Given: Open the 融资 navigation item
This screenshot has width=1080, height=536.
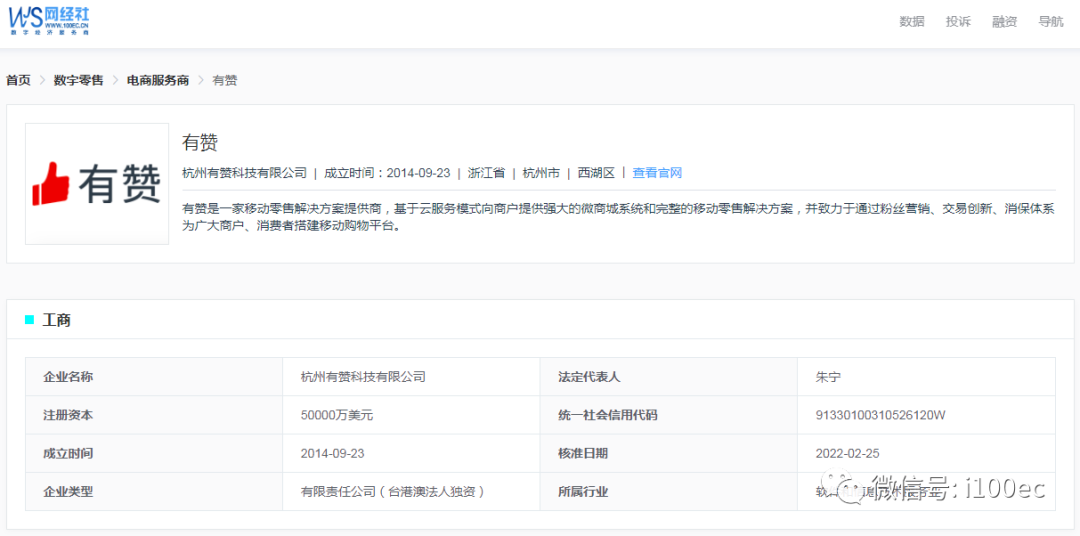Looking at the screenshot, I should click(x=1004, y=21).
